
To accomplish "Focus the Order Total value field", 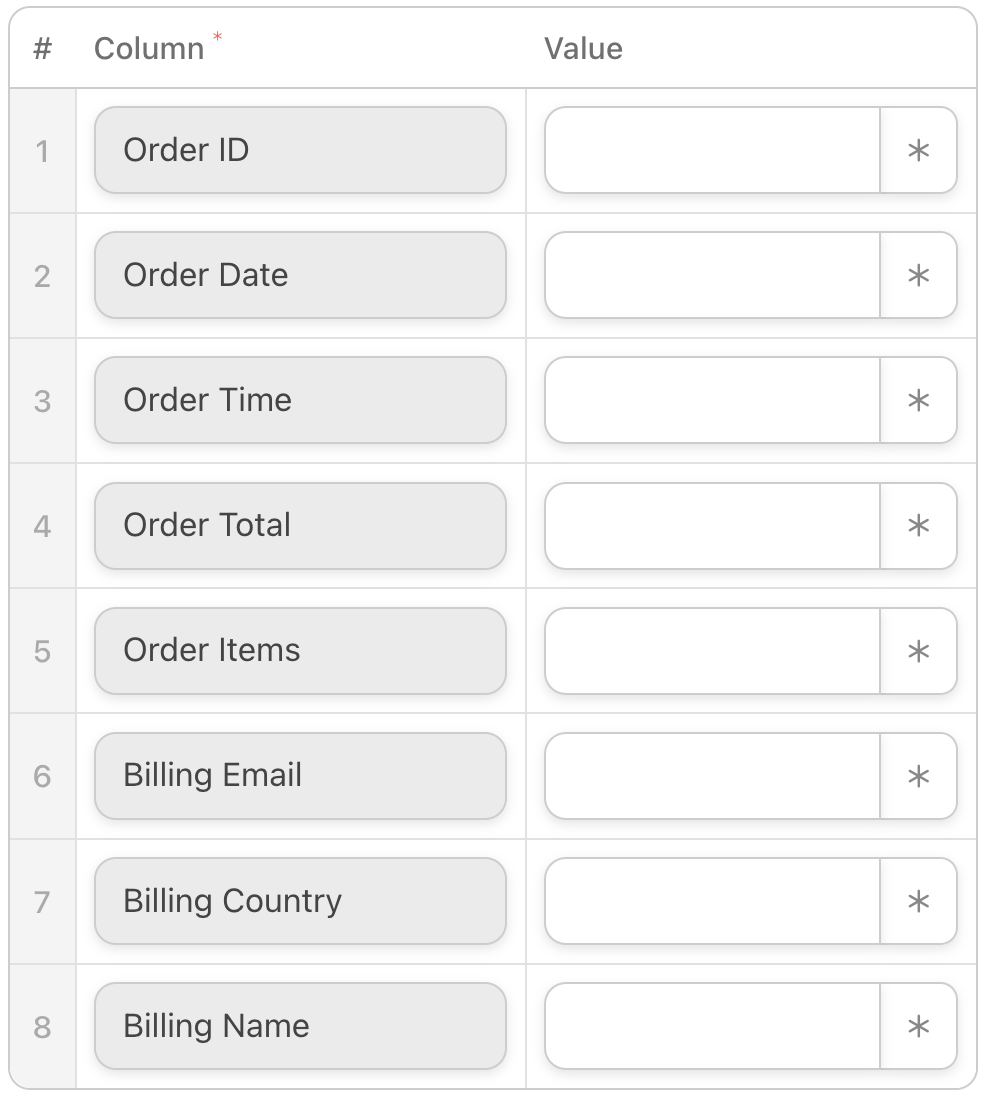I will point(712,526).
